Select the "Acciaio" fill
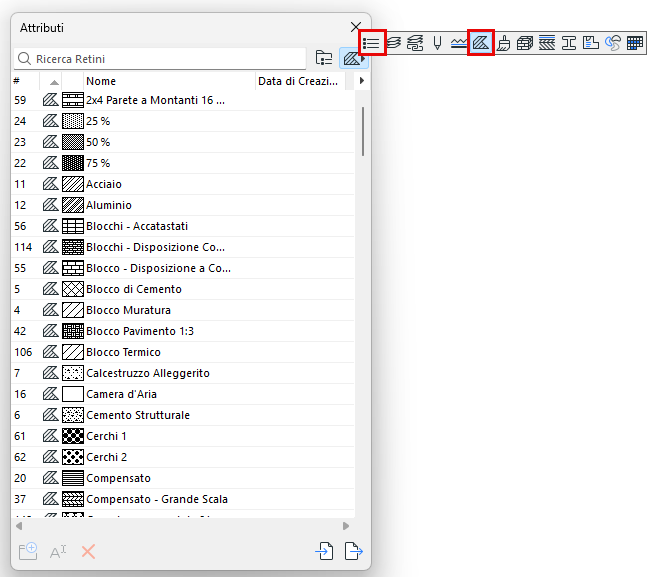Image resolution: width=657 pixels, height=577 pixels. (183, 184)
